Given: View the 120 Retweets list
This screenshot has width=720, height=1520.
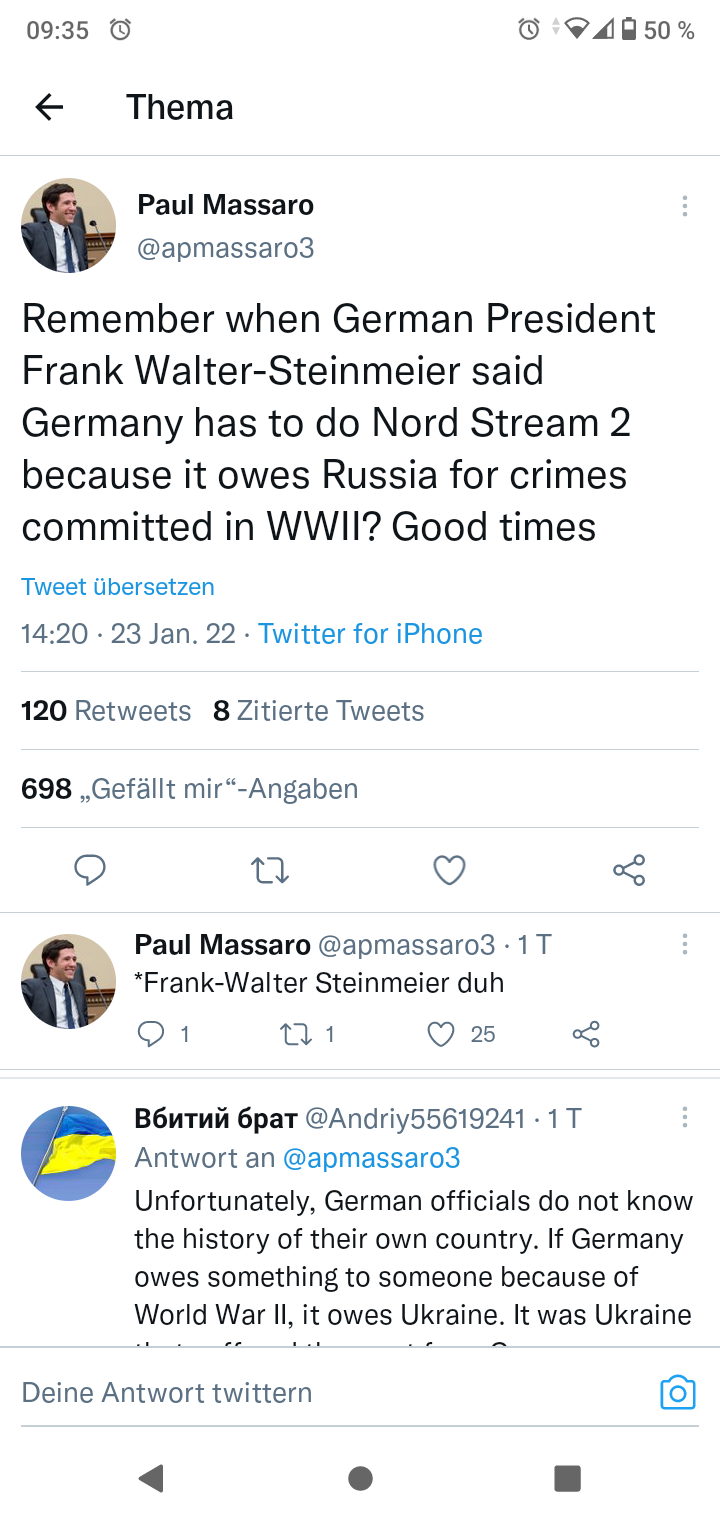Looking at the screenshot, I should click(106, 711).
